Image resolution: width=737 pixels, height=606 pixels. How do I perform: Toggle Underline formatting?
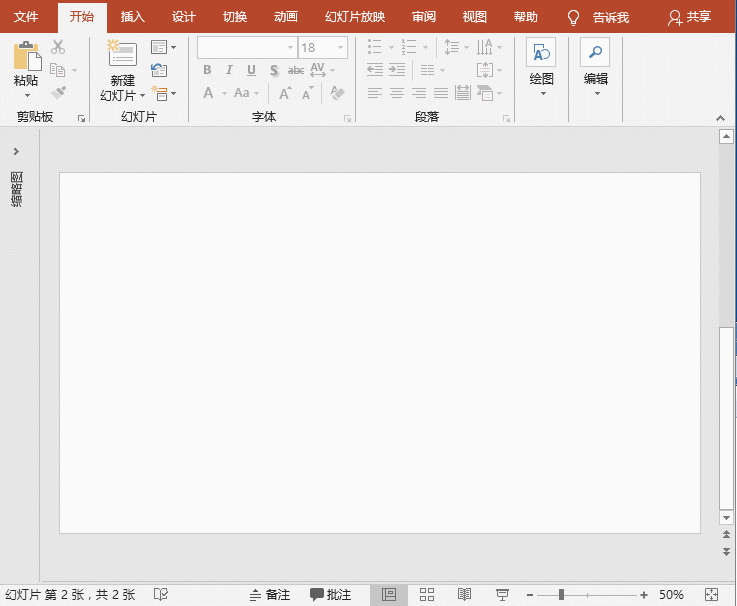pyautogui.click(x=251, y=70)
